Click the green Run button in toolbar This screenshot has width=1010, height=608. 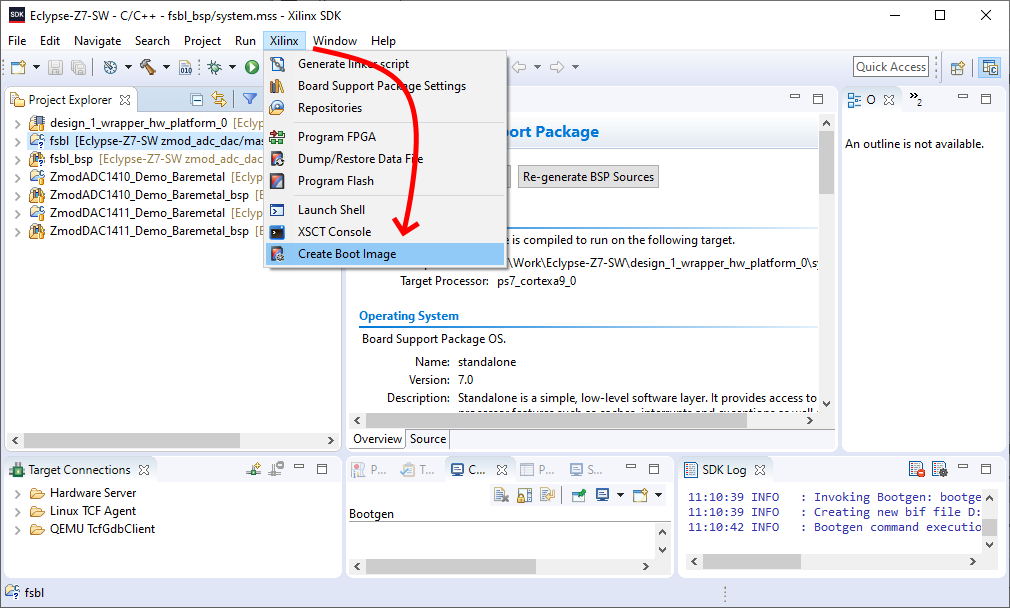point(252,67)
